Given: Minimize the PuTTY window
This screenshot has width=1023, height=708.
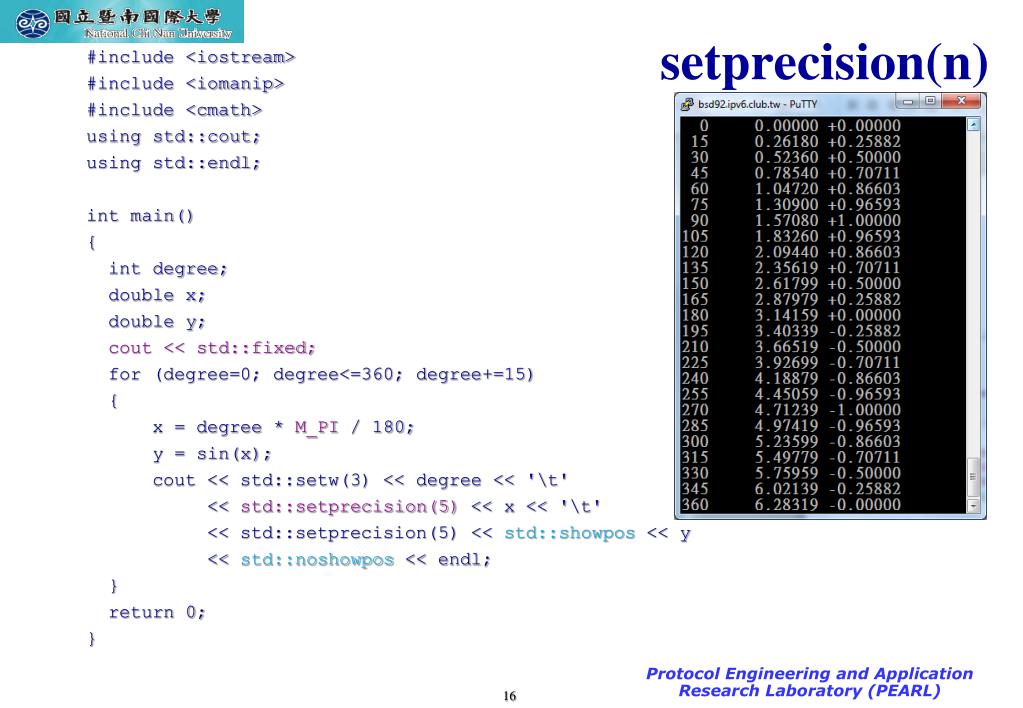Looking at the screenshot, I should (908, 101).
